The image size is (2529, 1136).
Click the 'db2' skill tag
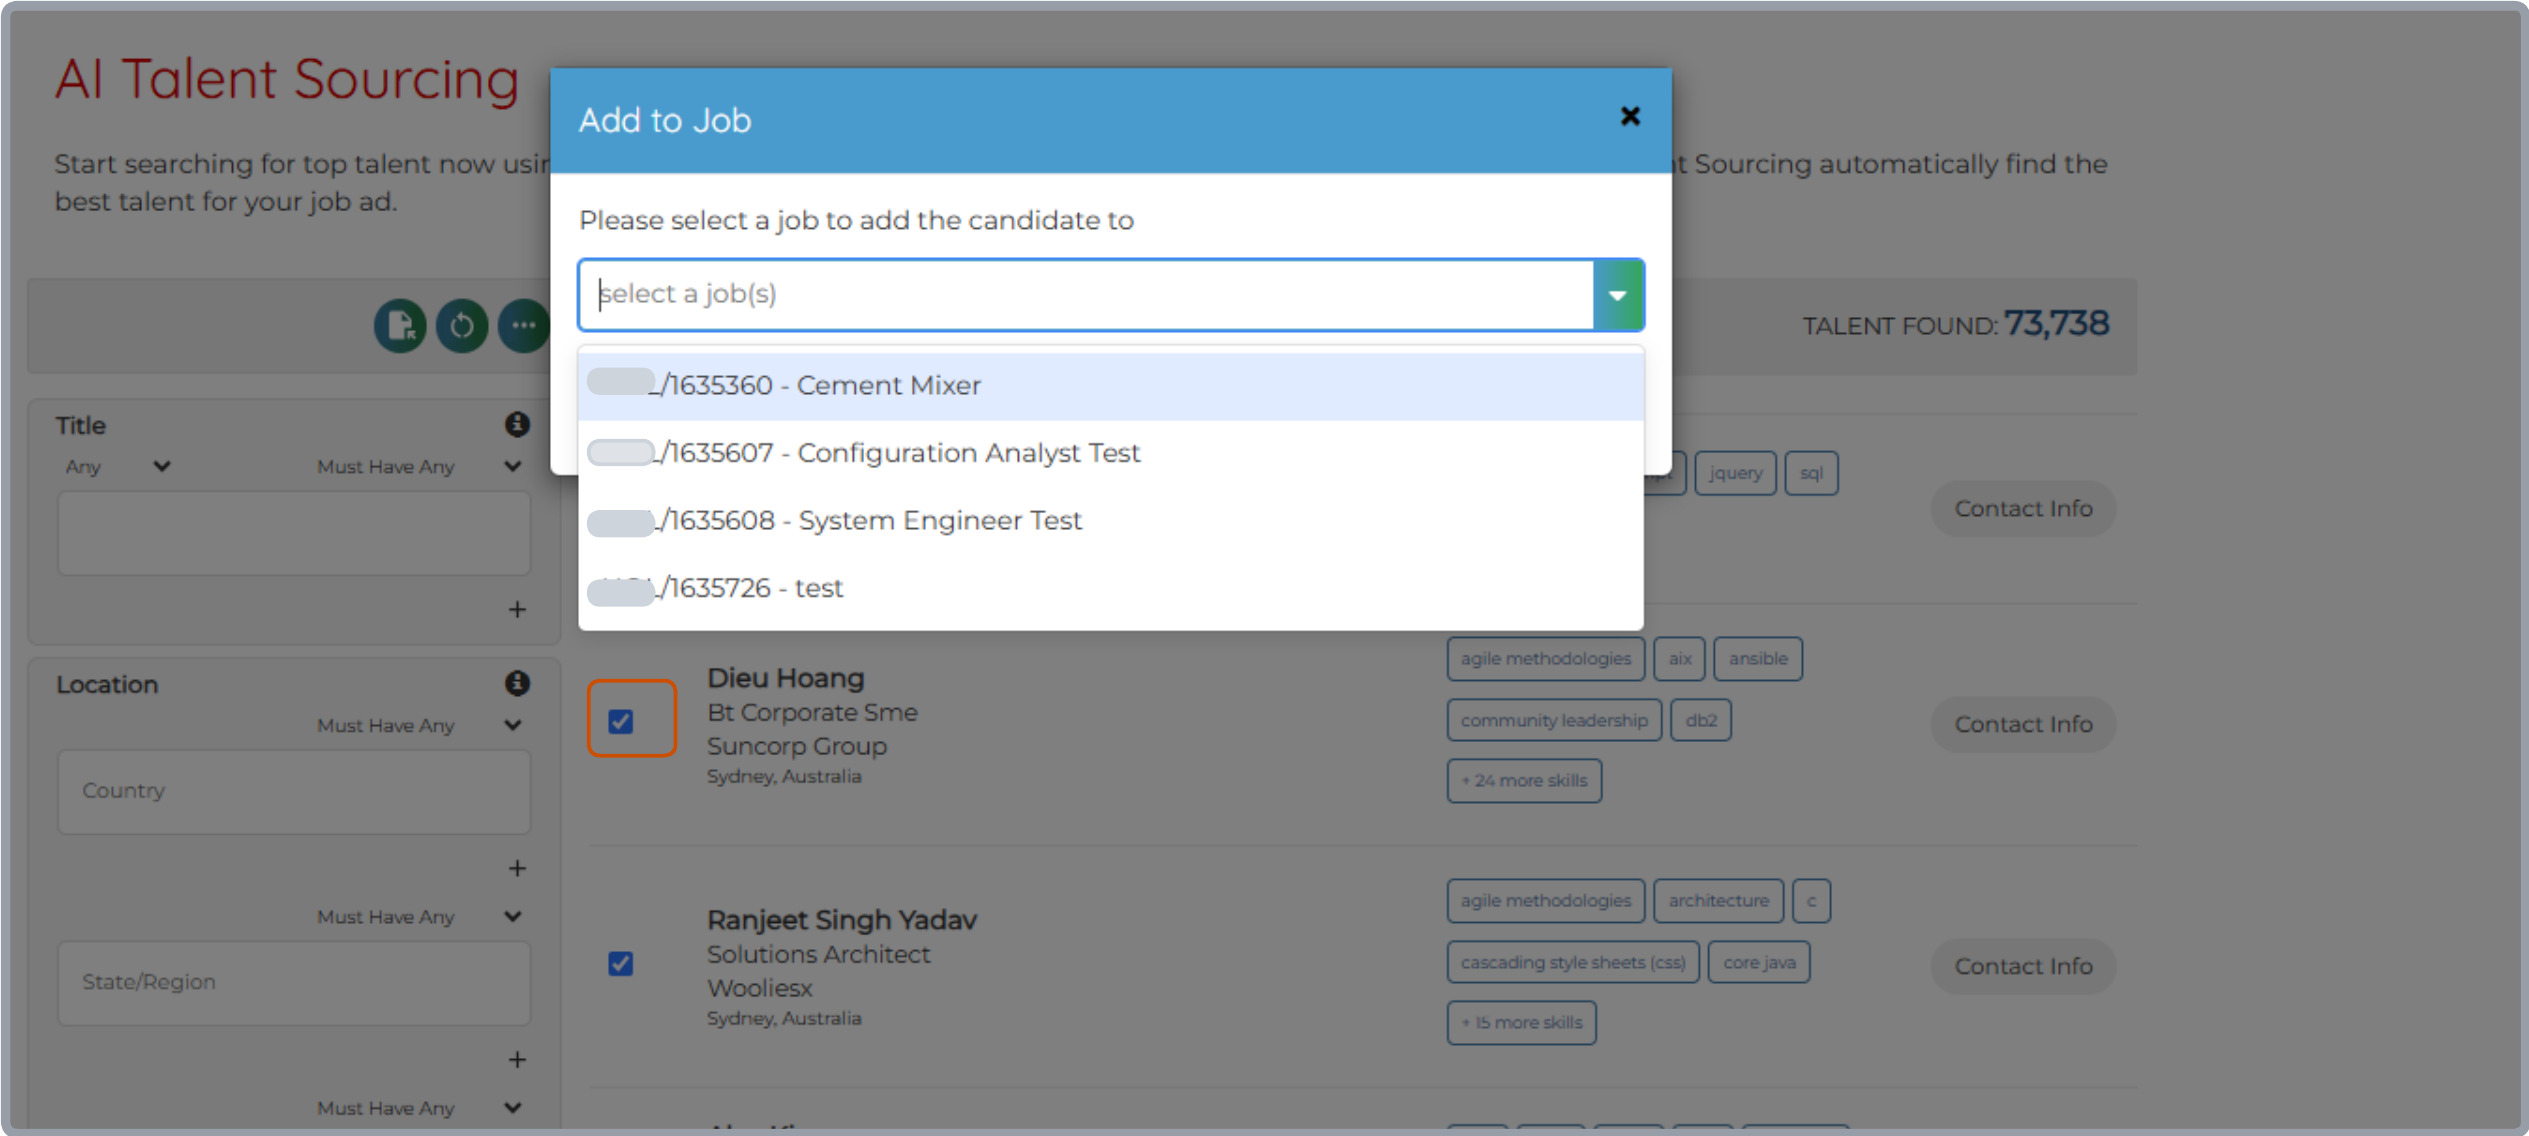1701,720
